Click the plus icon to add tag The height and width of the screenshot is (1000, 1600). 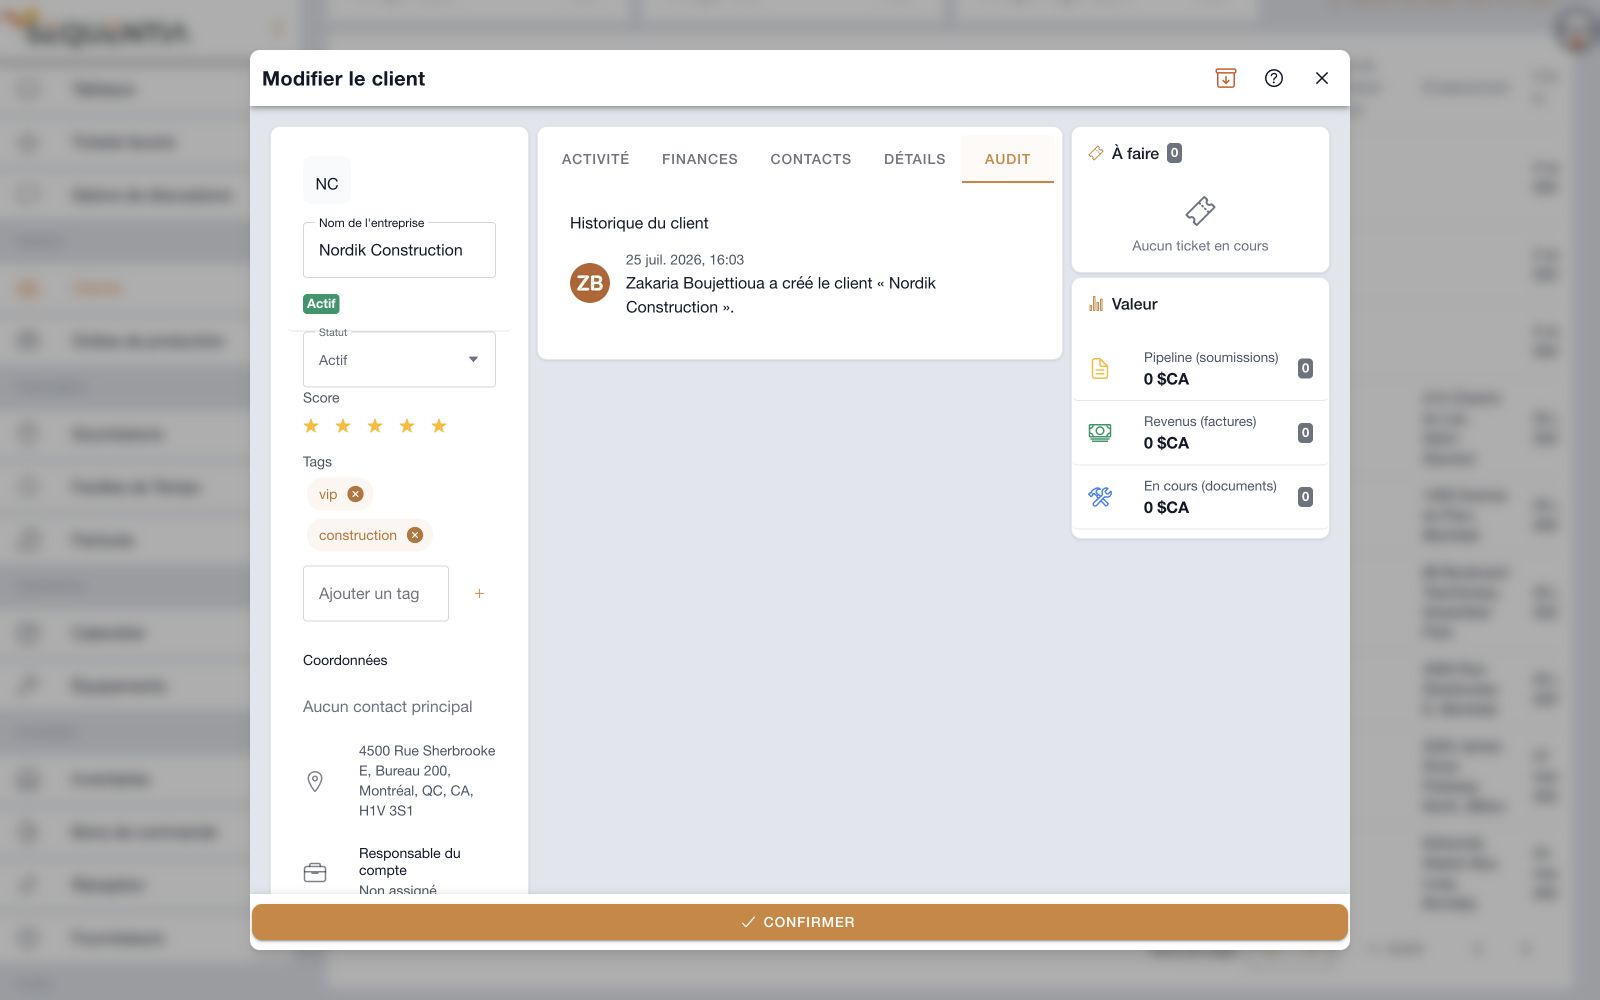click(x=479, y=594)
